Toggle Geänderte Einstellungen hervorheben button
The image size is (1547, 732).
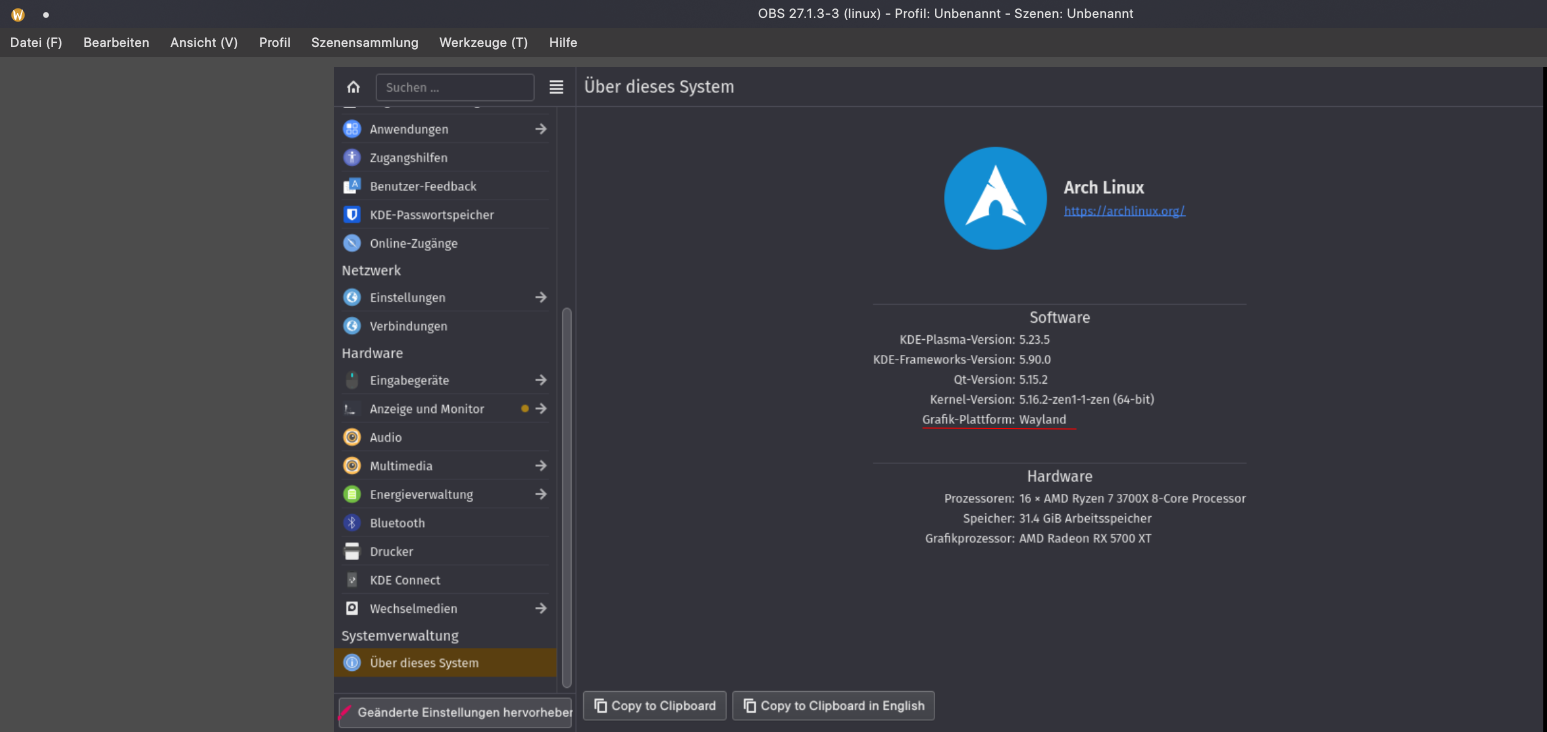[x=455, y=712]
